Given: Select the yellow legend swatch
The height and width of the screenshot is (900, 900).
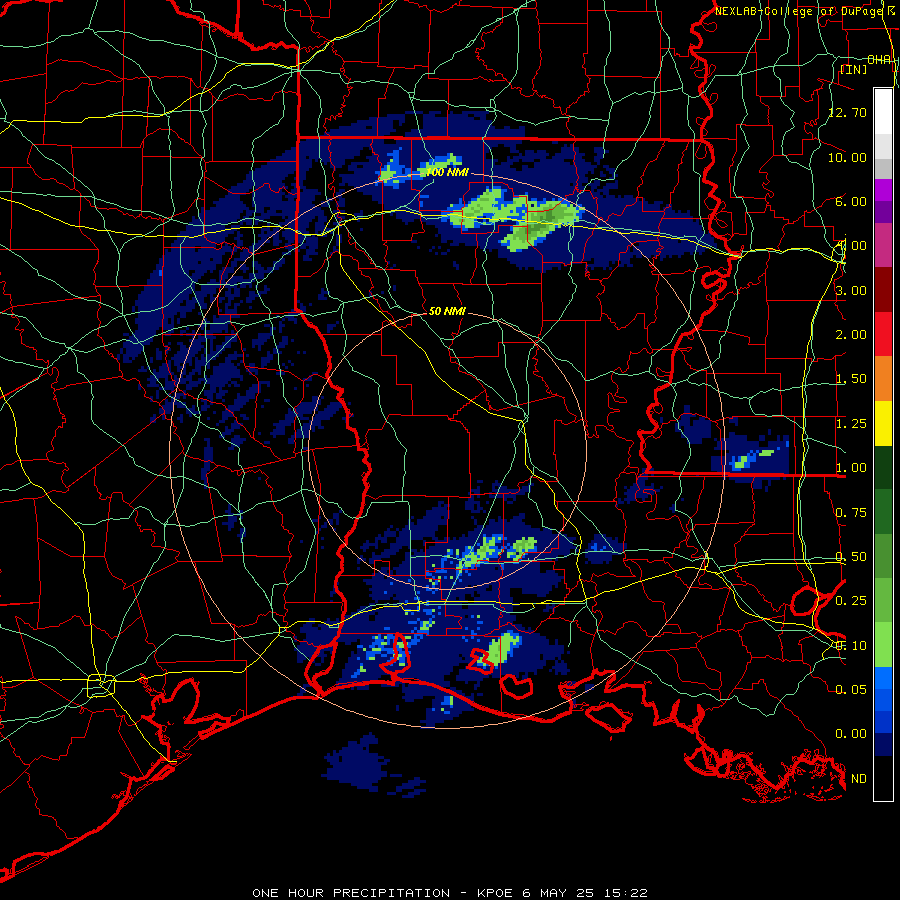Looking at the screenshot, I should coord(883,423).
